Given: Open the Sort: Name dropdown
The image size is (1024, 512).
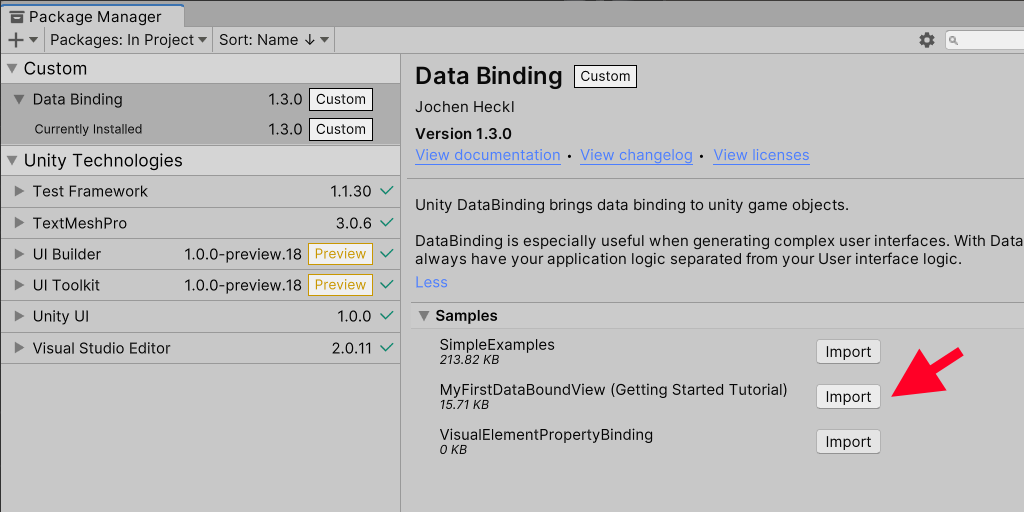Looking at the screenshot, I should 274,40.
